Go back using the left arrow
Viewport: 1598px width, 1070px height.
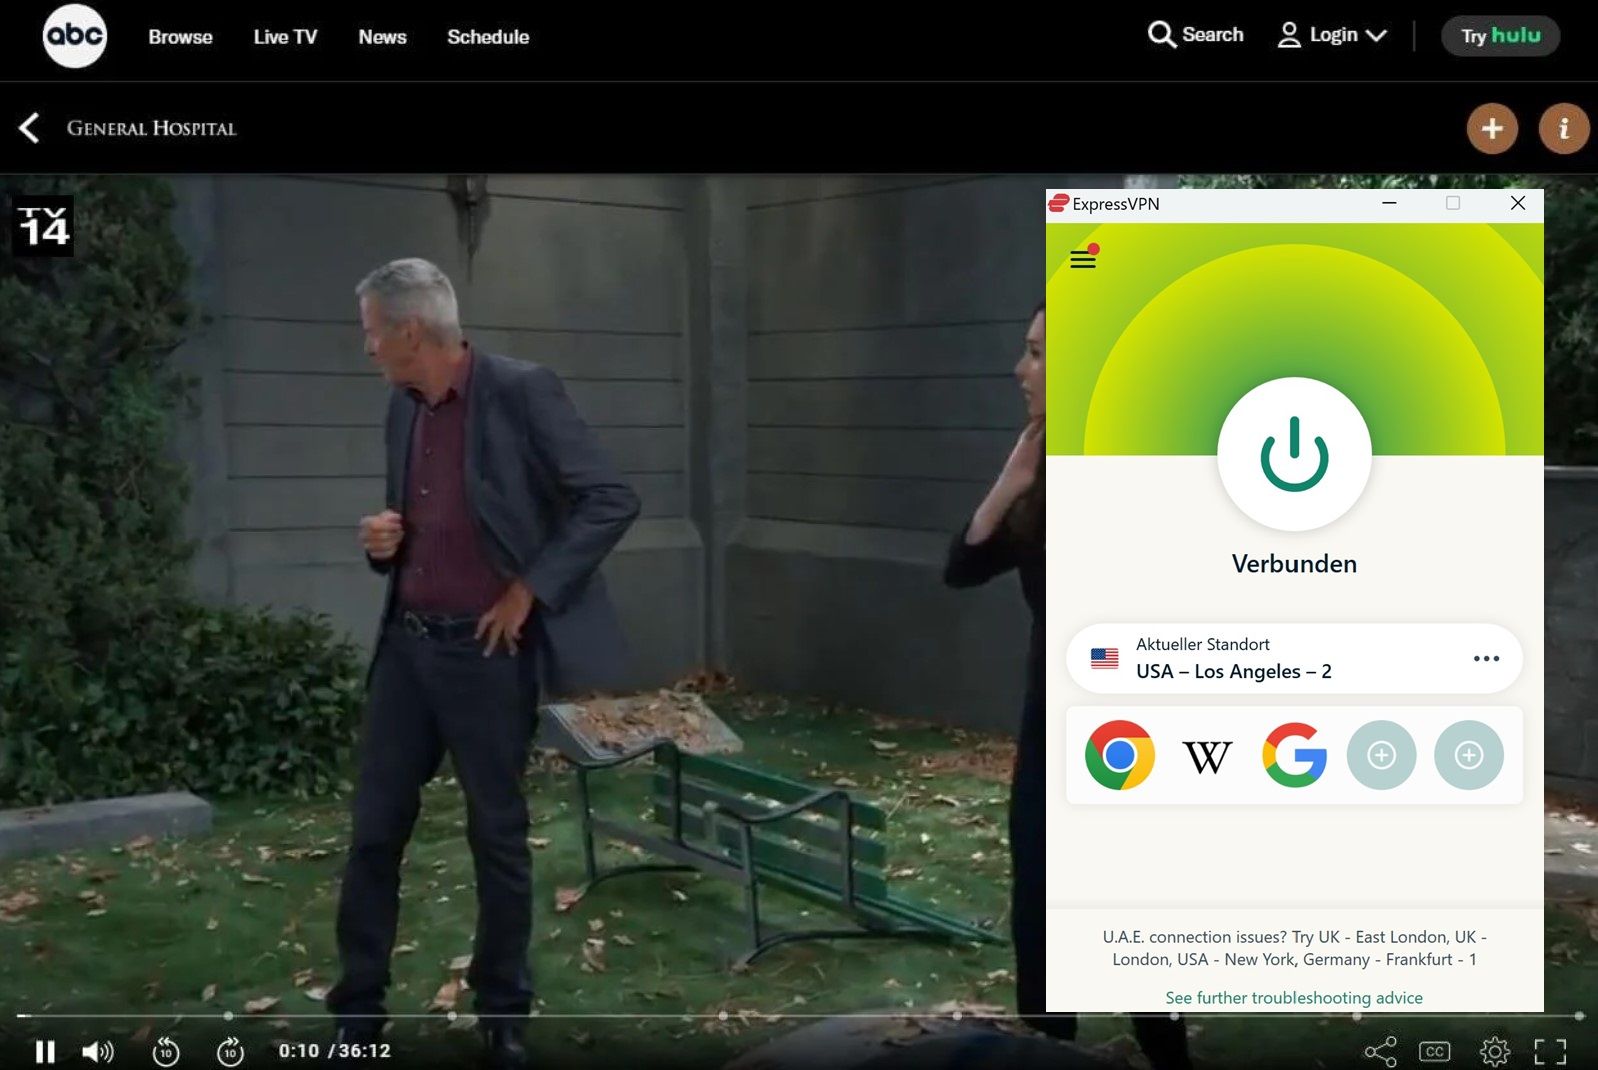30,128
